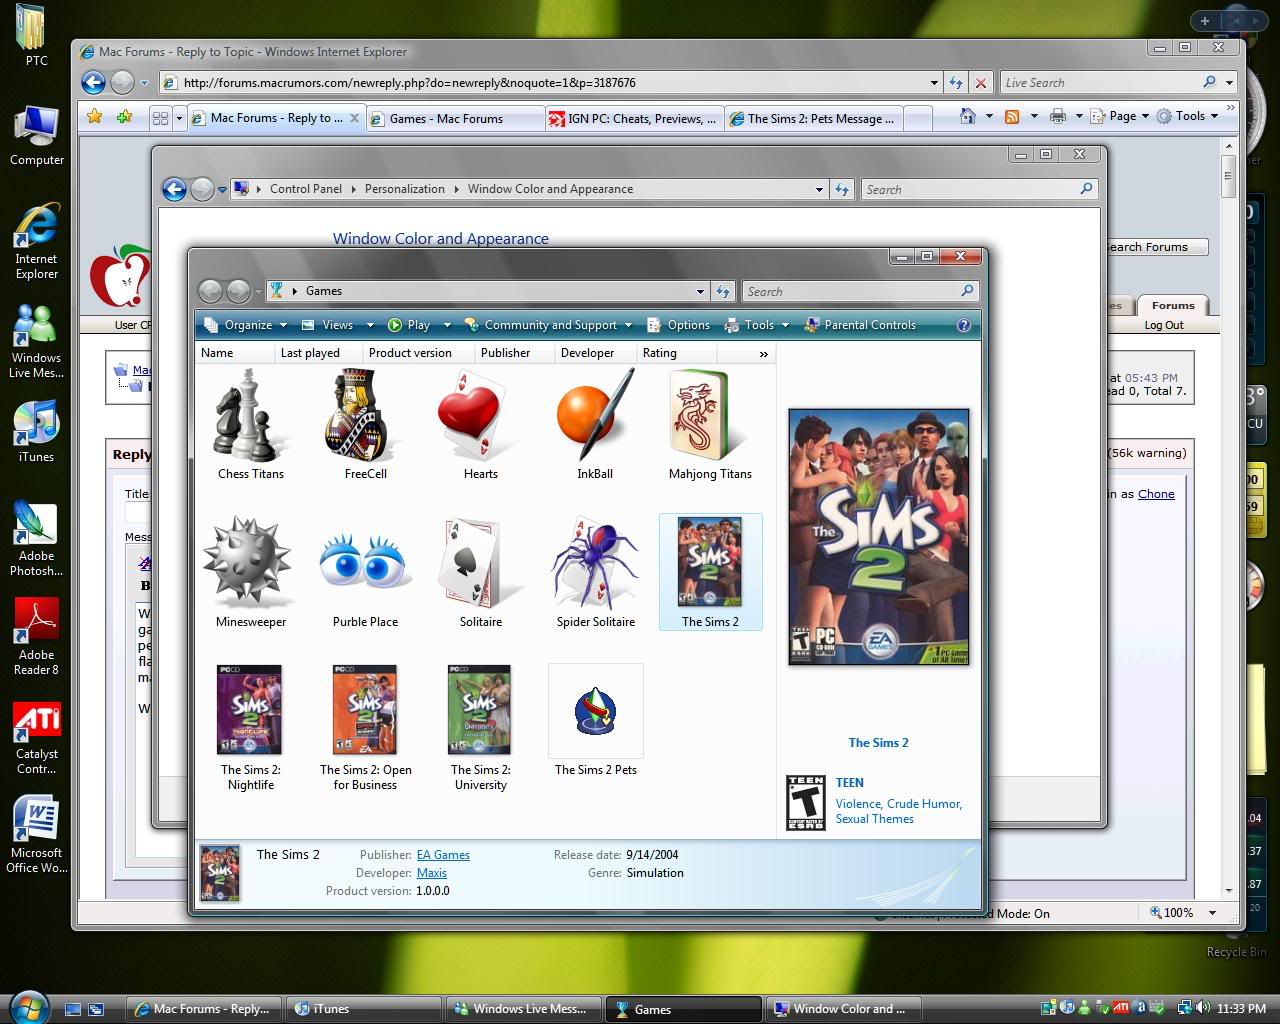The width and height of the screenshot is (1280, 1024).
Task: Expand the Tools dropdown in Games window
Action: [759, 325]
